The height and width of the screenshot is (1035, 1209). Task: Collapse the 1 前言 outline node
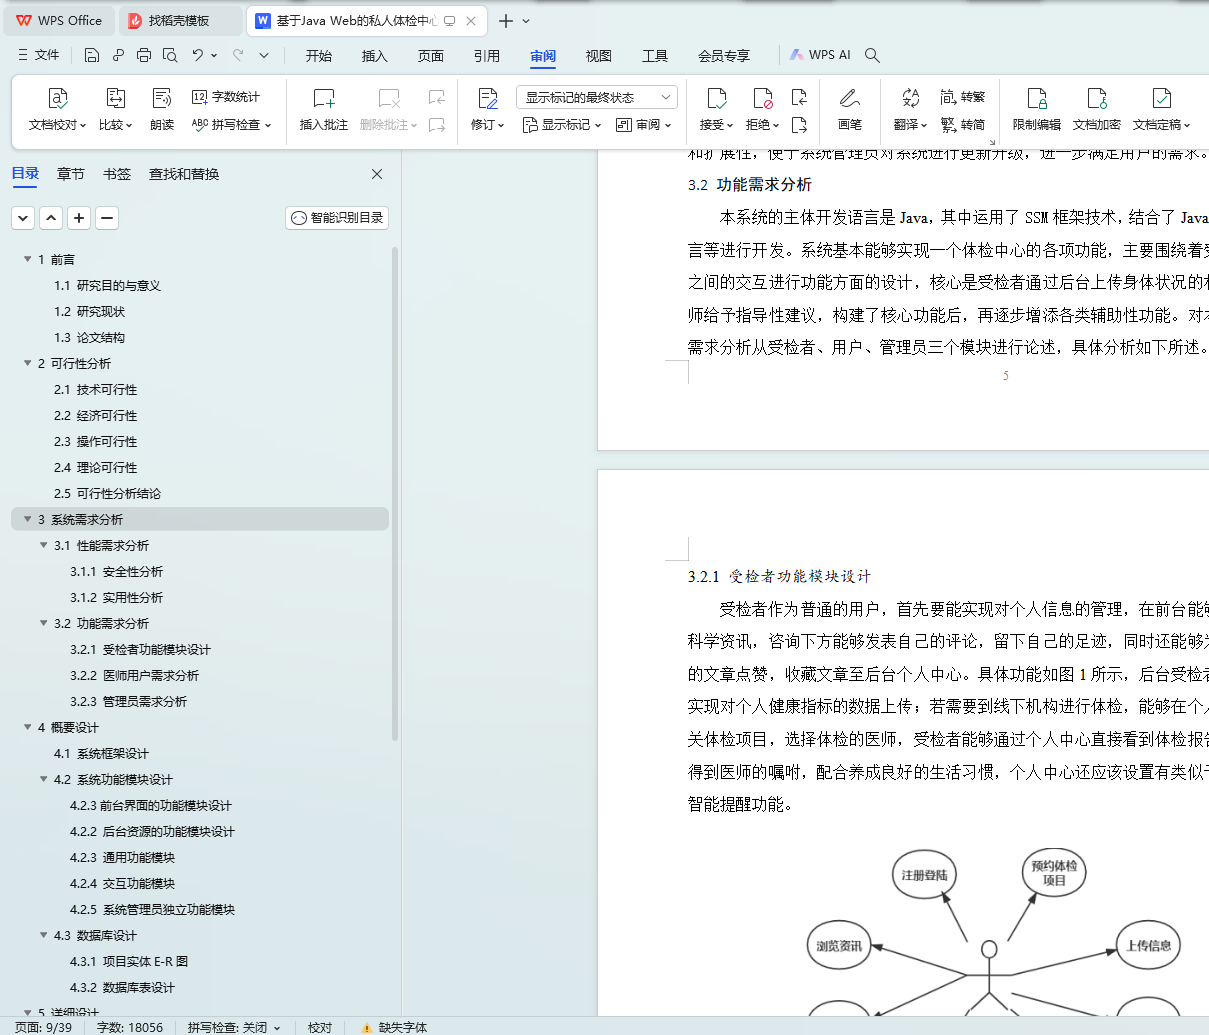tap(27, 259)
